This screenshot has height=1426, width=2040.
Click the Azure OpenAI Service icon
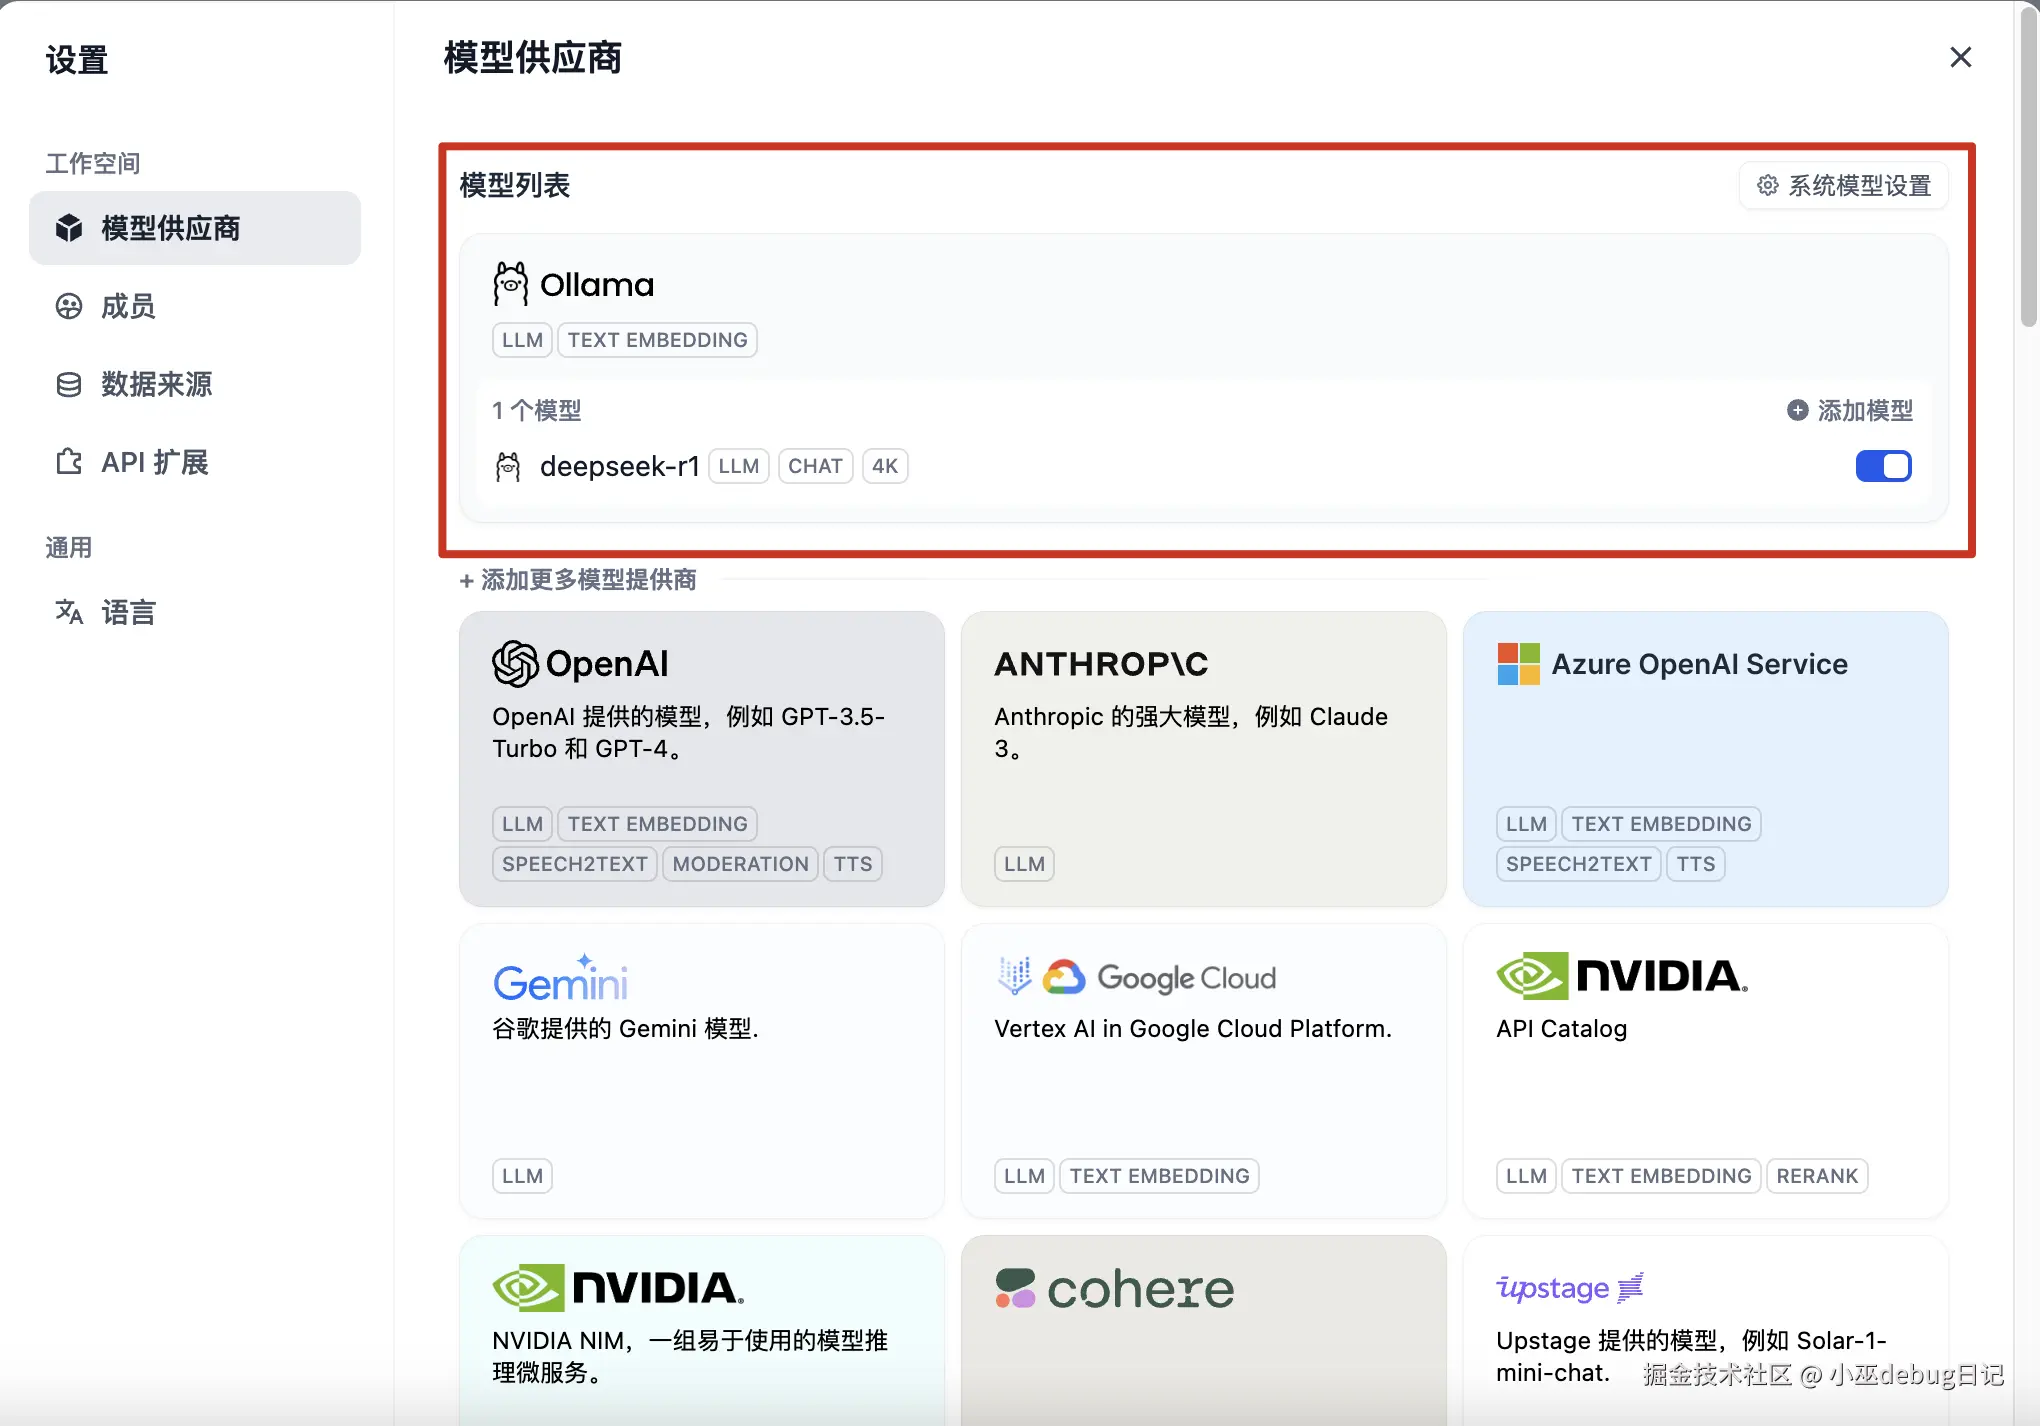point(1517,663)
